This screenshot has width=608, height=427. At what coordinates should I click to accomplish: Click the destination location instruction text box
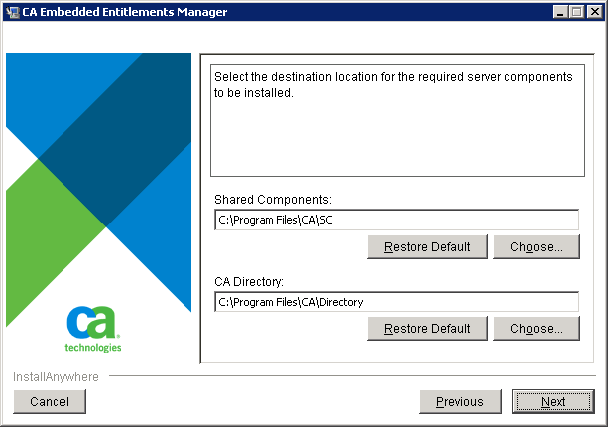(397, 120)
